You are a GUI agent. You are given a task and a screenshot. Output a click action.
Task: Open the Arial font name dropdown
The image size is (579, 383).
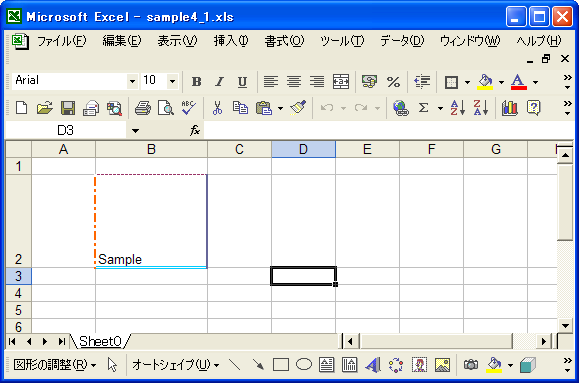tap(132, 81)
